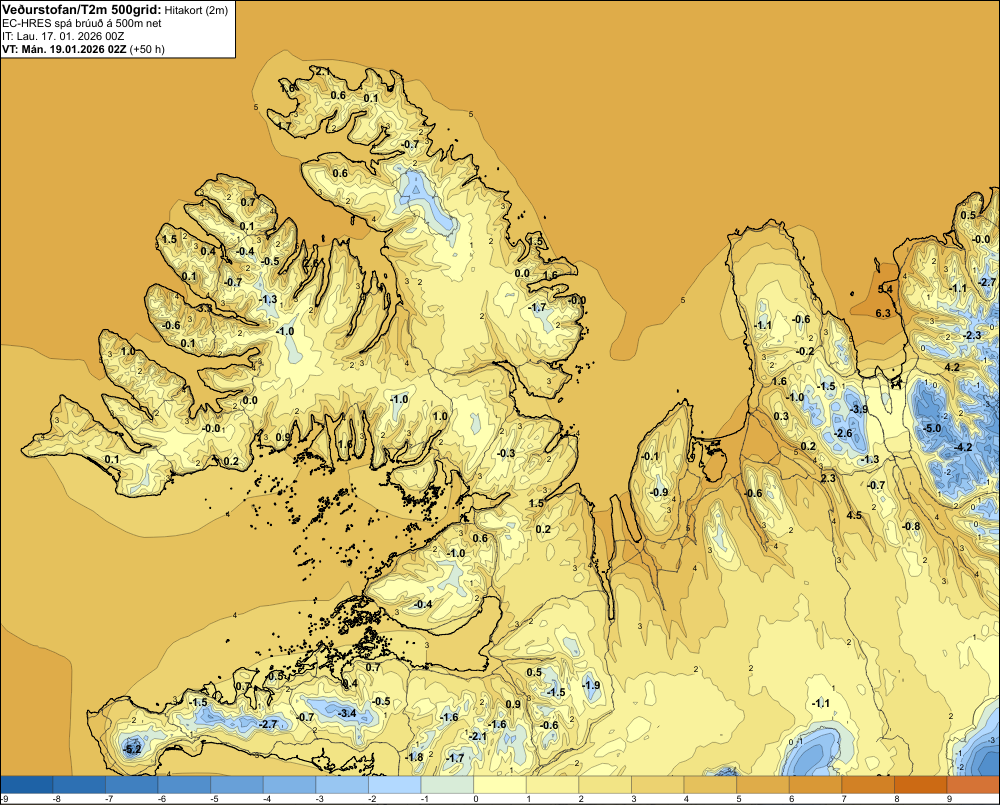1000x805 pixels.
Task: Select the legend label '-4' on the color scale
Action: [267, 799]
